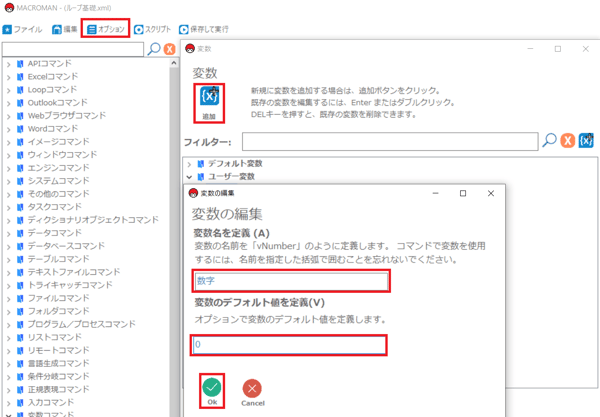This screenshot has width=600, height=417.
Task: Clear filter with orange X in 変数 window
Action: [x=567, y=140]
